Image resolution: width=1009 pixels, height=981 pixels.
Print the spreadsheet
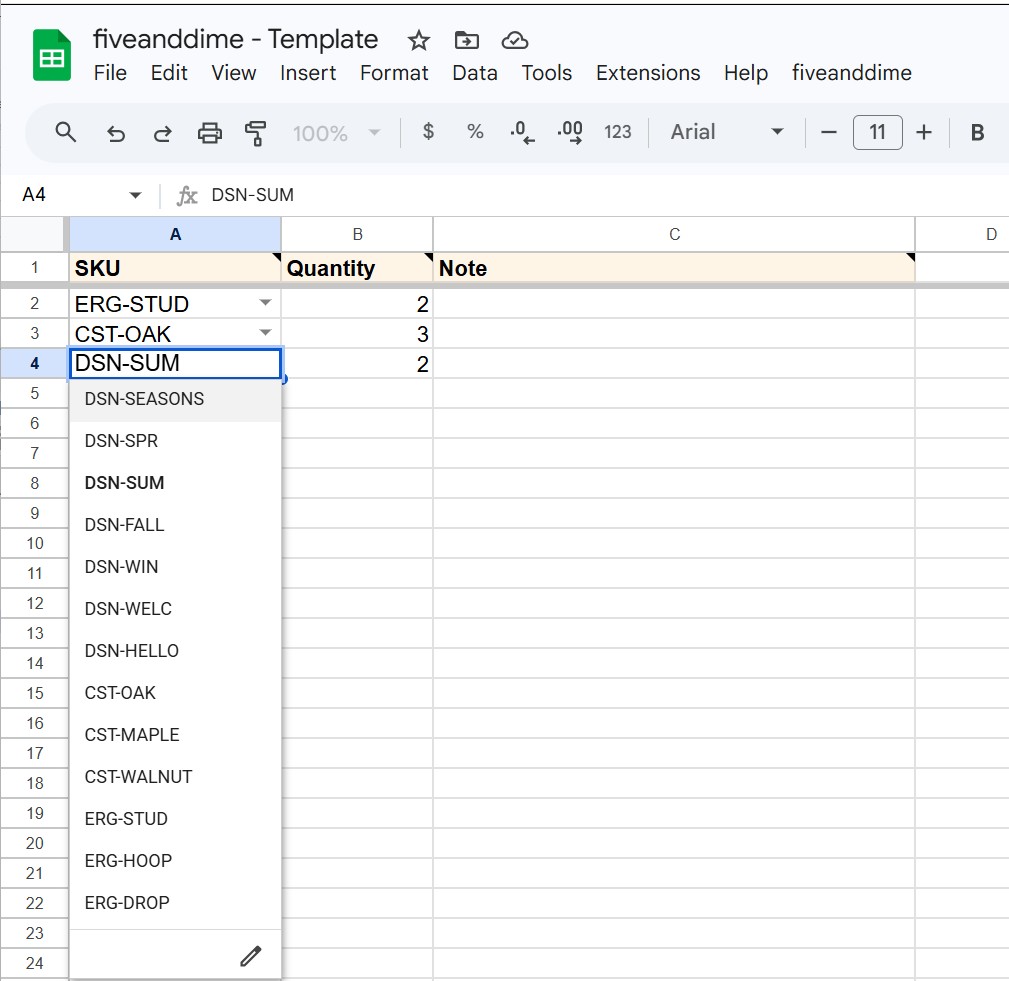(x=209, y=133)
